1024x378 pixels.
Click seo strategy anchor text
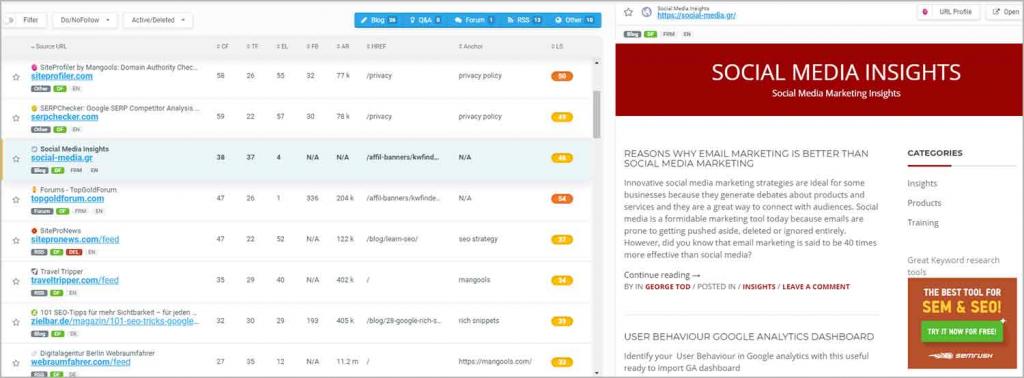coord(478,239)
